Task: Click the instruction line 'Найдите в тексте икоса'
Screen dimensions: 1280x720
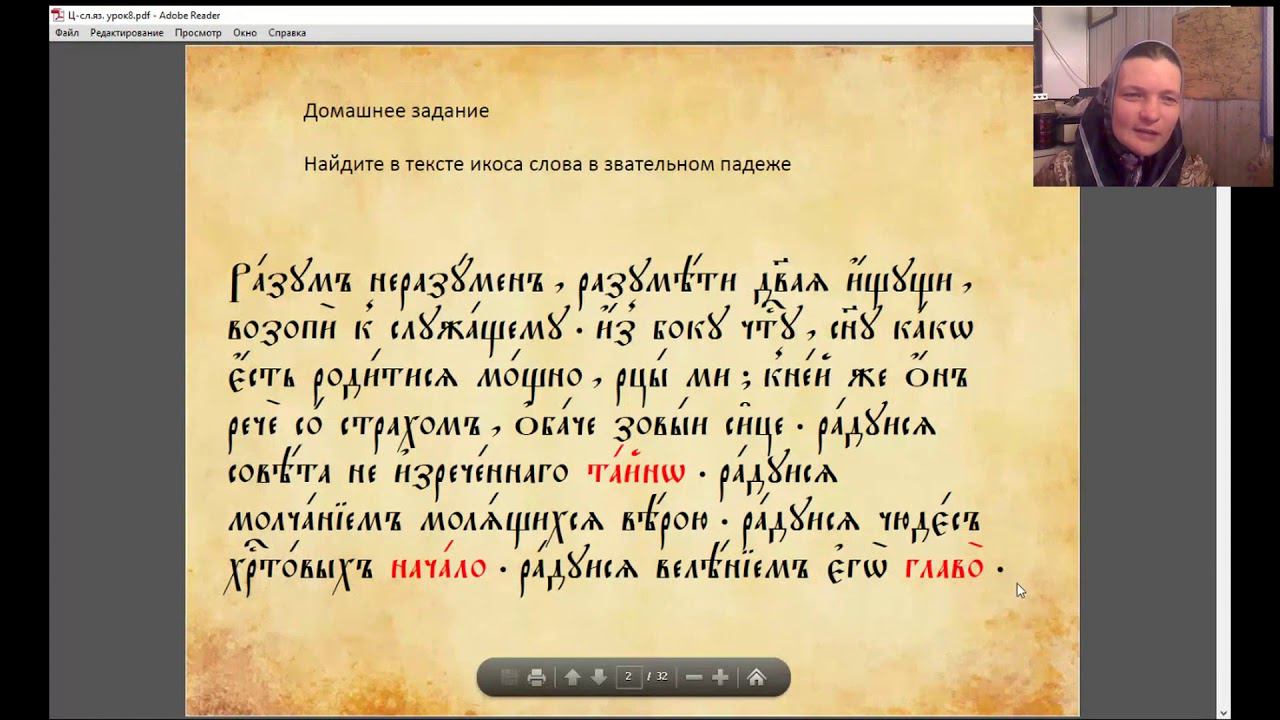Action: click(x=547, y=164)
